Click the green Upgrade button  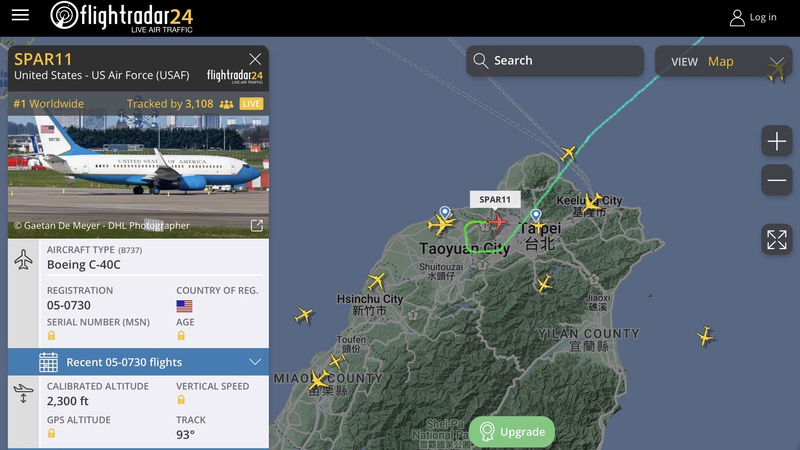click(512, 432)
